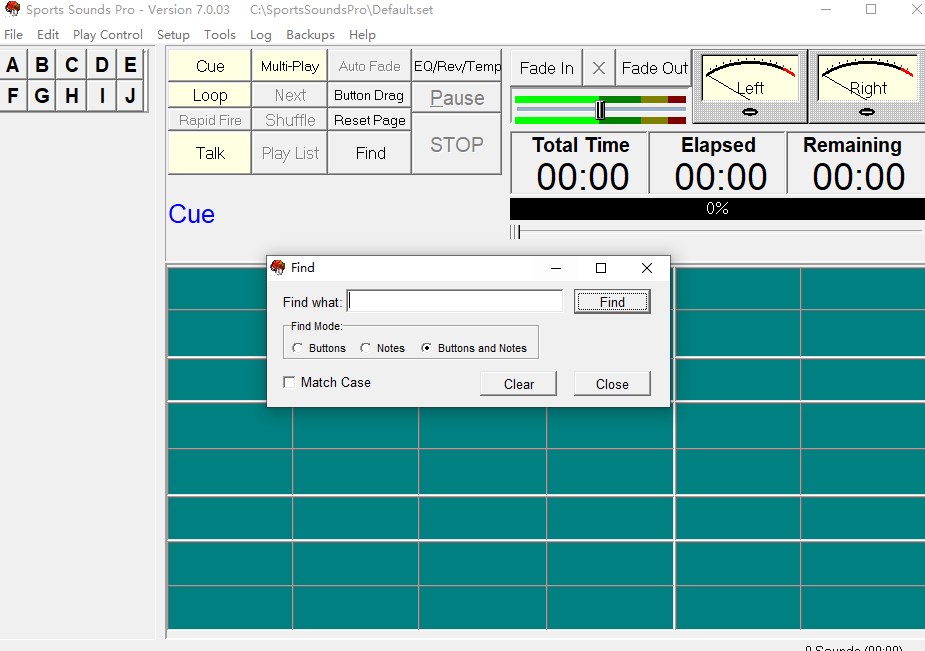The image size is (925, 651).
Task: Open the EQ/Rev/Temp panel
Action: [x=457, y=66]
